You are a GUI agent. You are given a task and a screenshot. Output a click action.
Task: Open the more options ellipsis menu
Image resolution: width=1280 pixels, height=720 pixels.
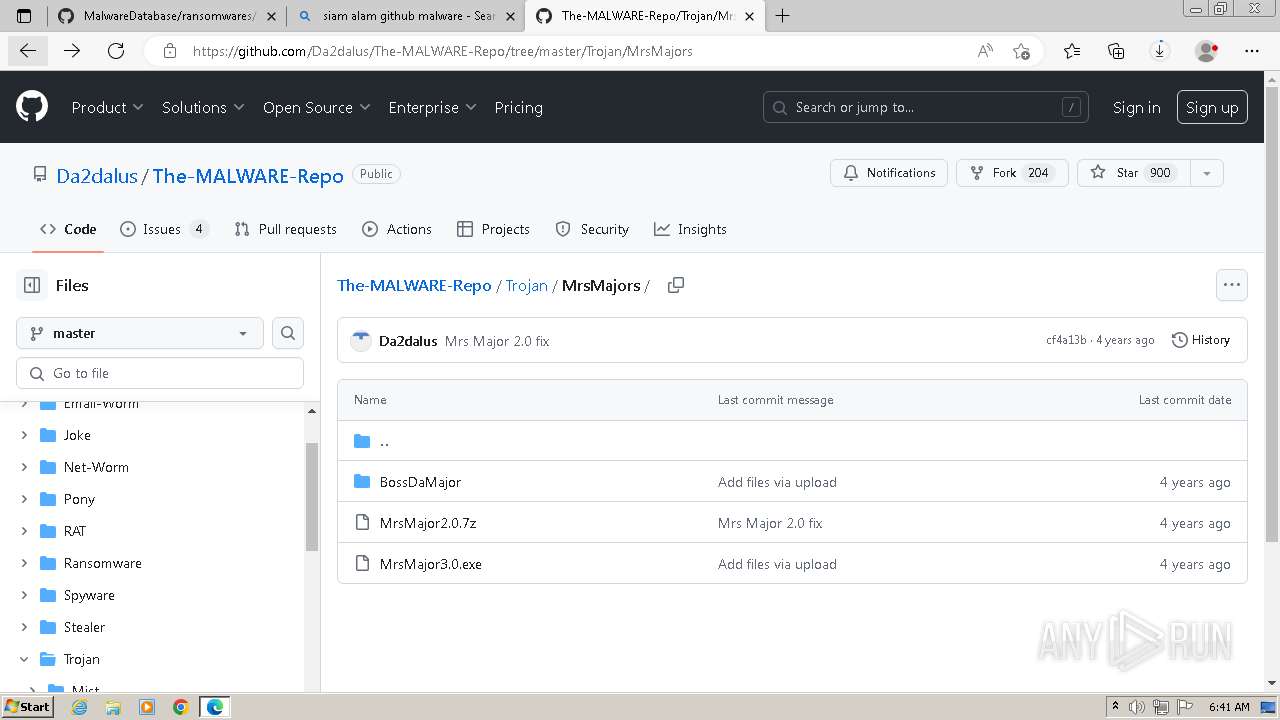pos(1232,285)
